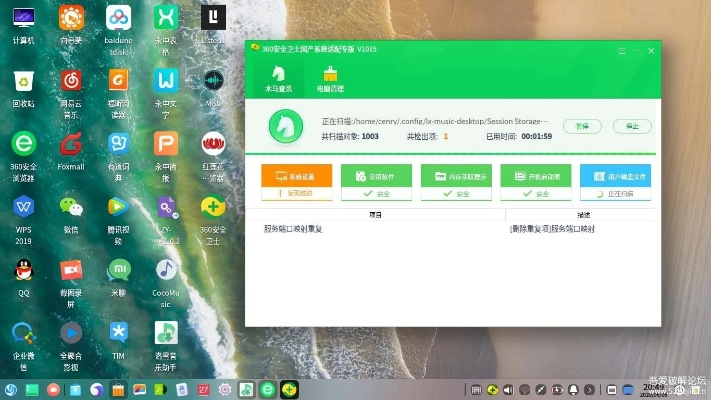Open 回收站 recycle bin icon
Screen dimensions: 711x400
pos(23,82)
